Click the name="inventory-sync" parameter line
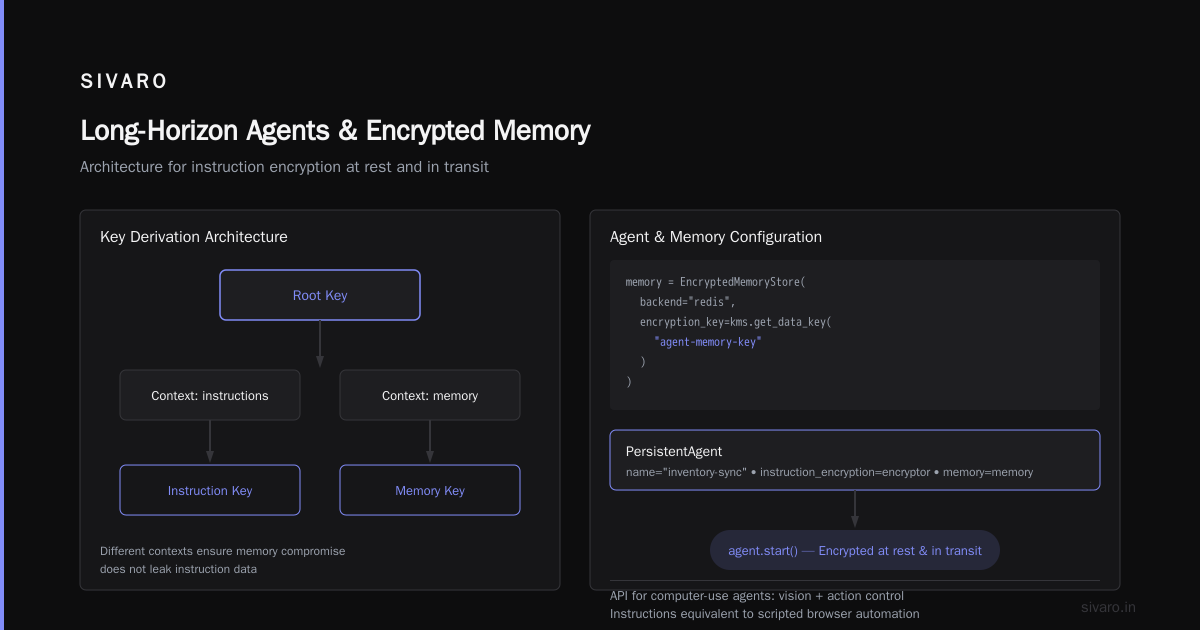This screenshot has width=1200, height=630. pyautogui.click(x=830, y=472)
